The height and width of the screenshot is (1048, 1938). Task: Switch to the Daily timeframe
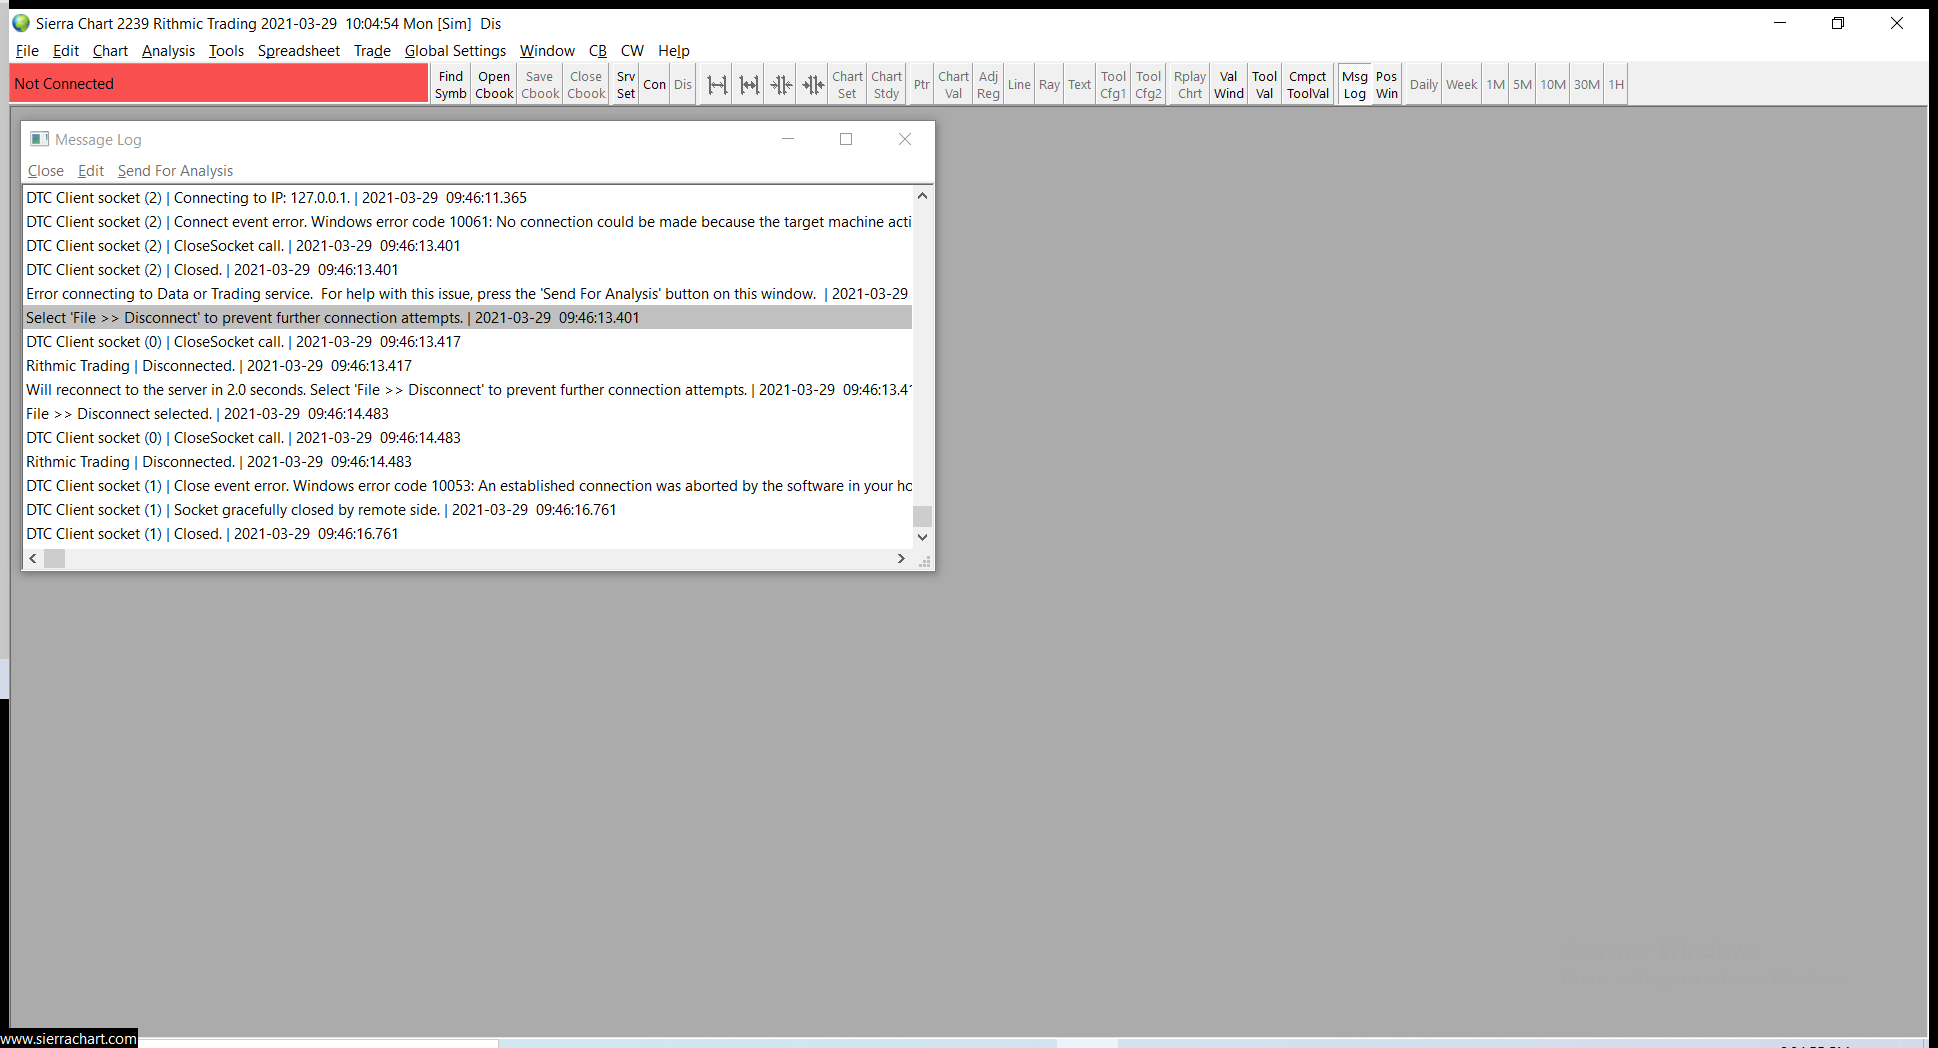pos(1424,85)
